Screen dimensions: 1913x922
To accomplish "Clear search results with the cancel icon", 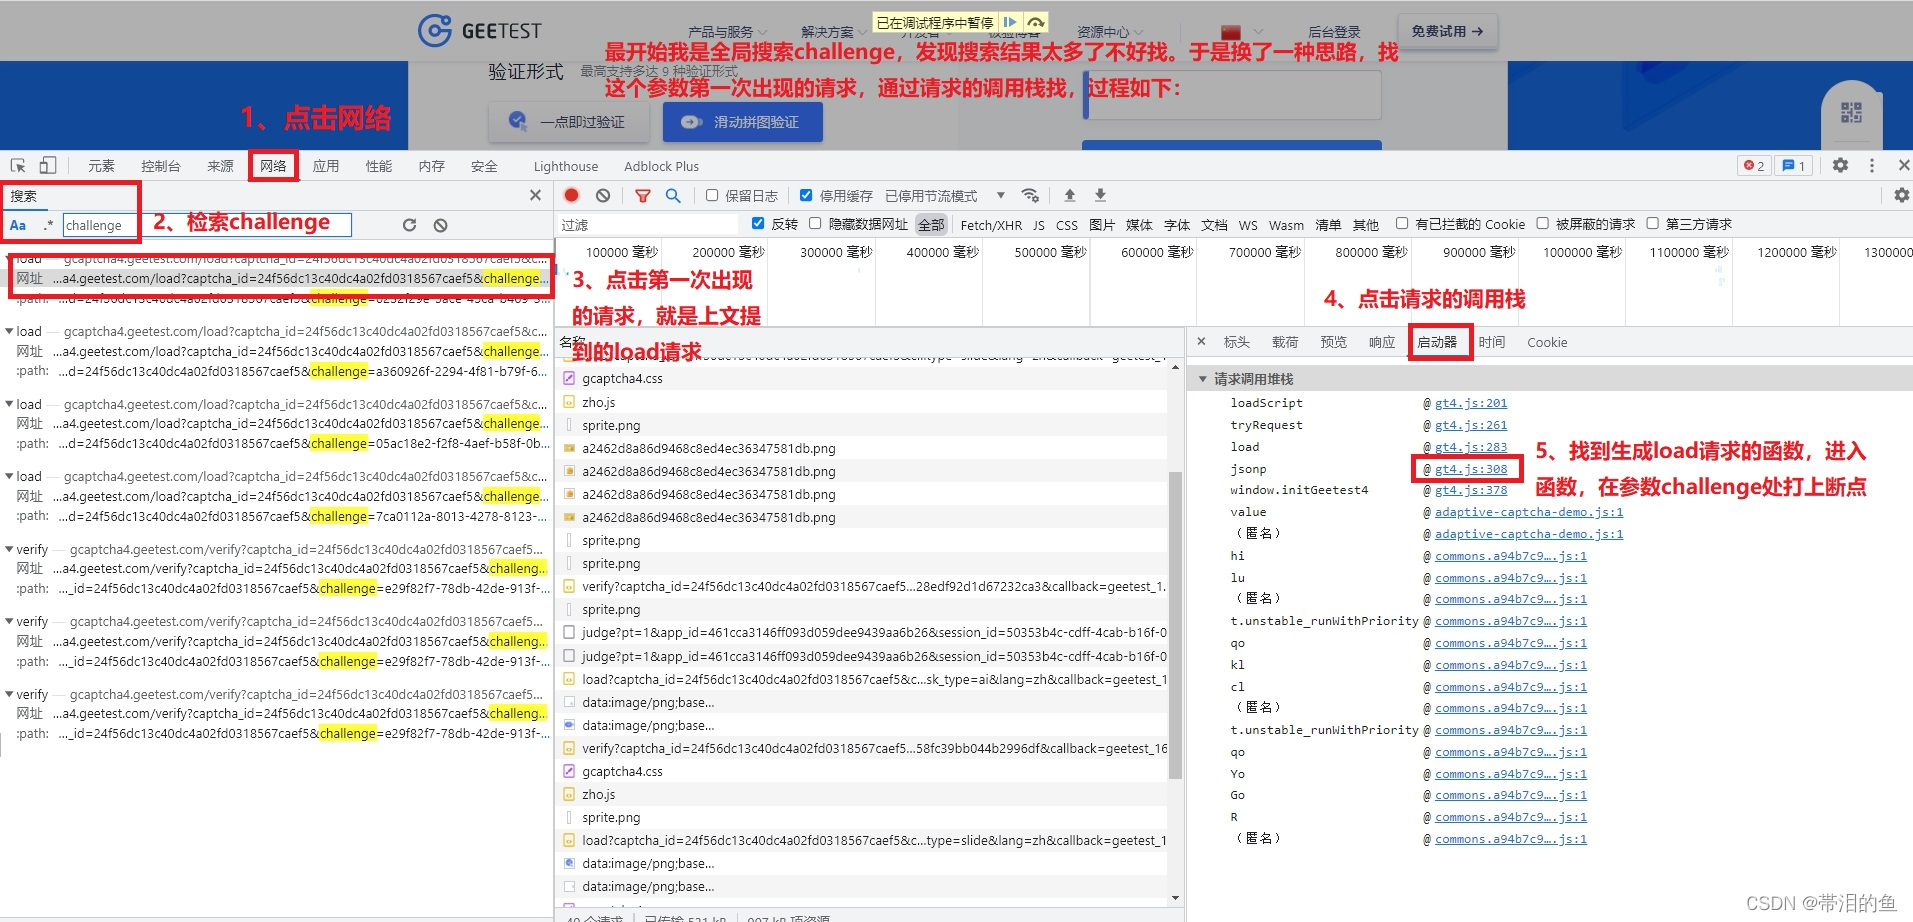I will (x=440, y=225).
